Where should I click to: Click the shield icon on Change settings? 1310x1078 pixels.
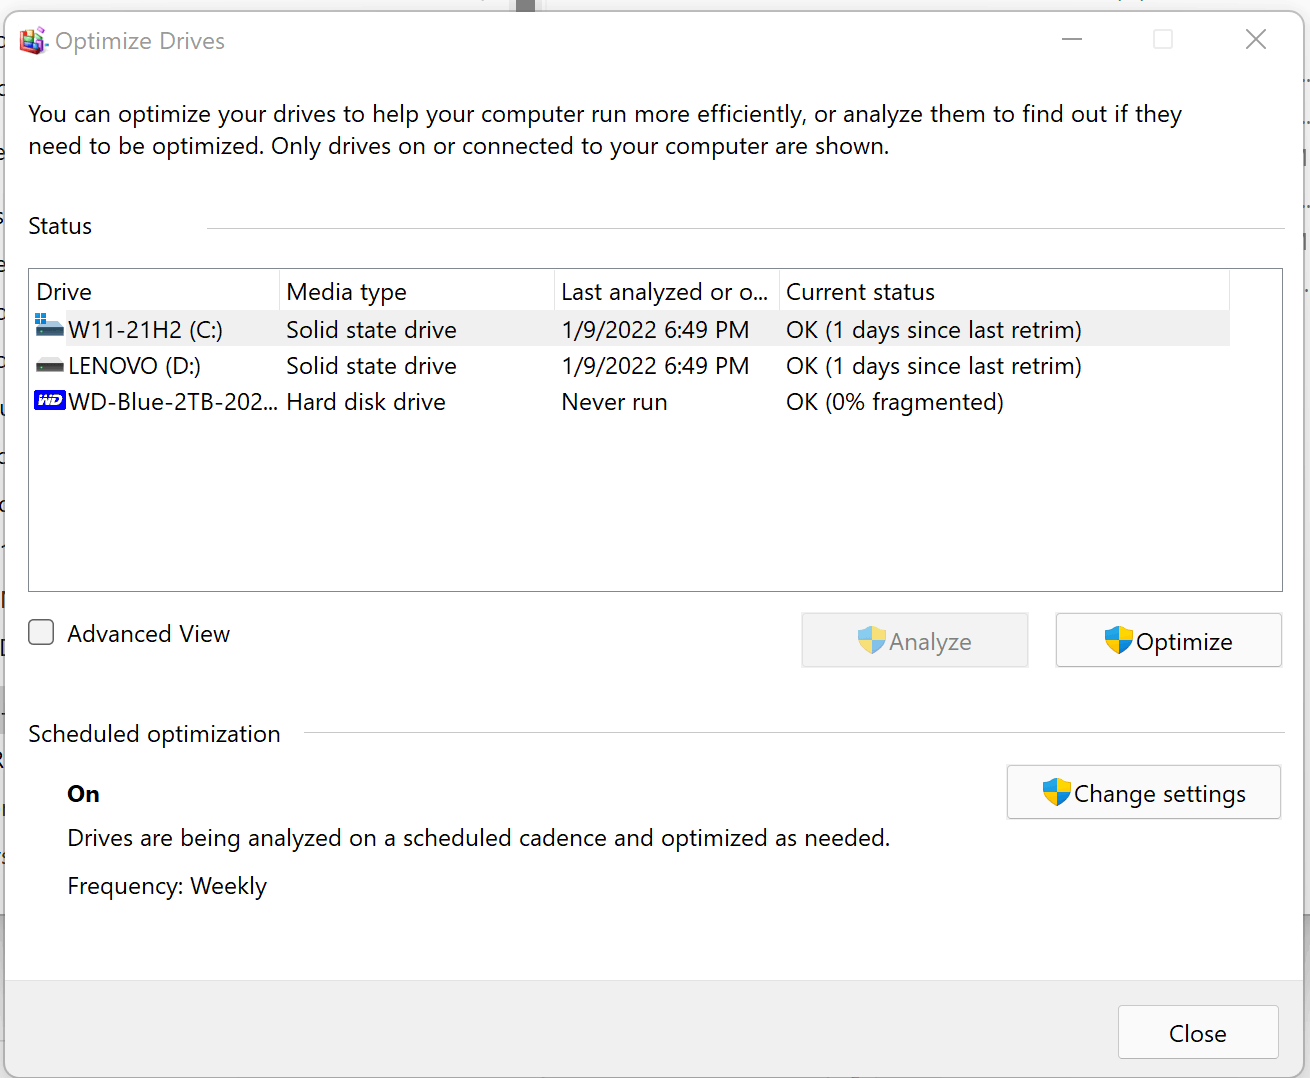pos(1057,792)
